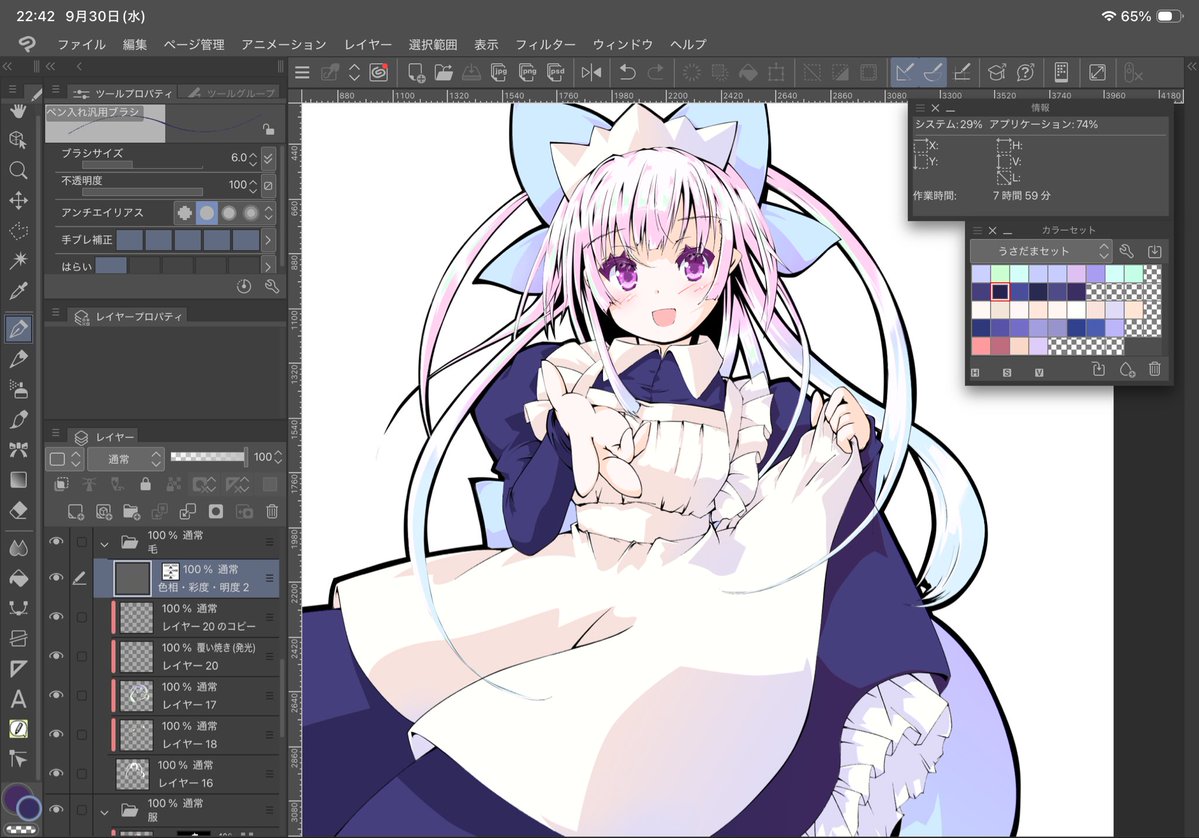Open blending mode 通常 dropdown
This screenshot has height=838, width=1199.
[x=126, y=459]
